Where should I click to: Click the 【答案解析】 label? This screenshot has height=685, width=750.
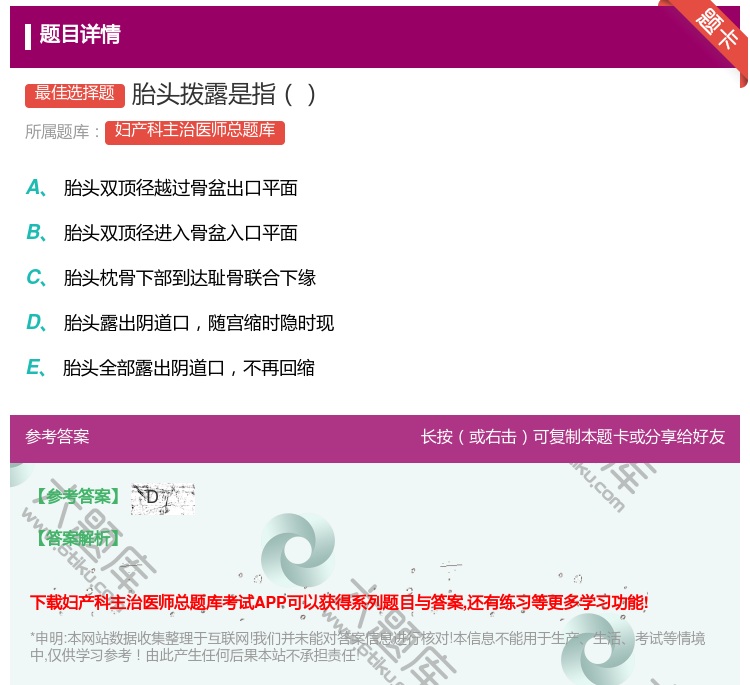[77, 539]
